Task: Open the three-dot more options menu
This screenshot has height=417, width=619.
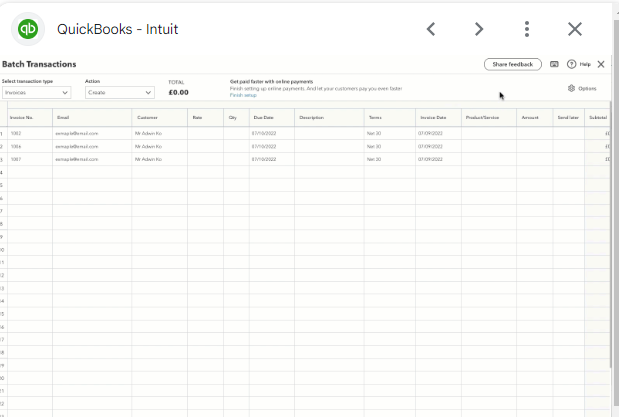Action: [527, 29]
